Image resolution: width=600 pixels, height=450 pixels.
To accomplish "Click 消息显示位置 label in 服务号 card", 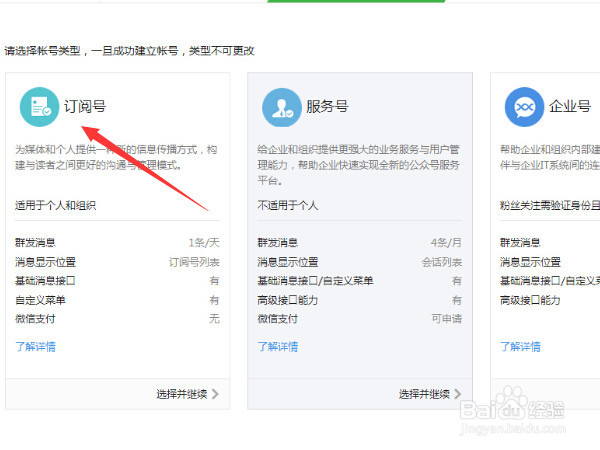I will [288, 262].
